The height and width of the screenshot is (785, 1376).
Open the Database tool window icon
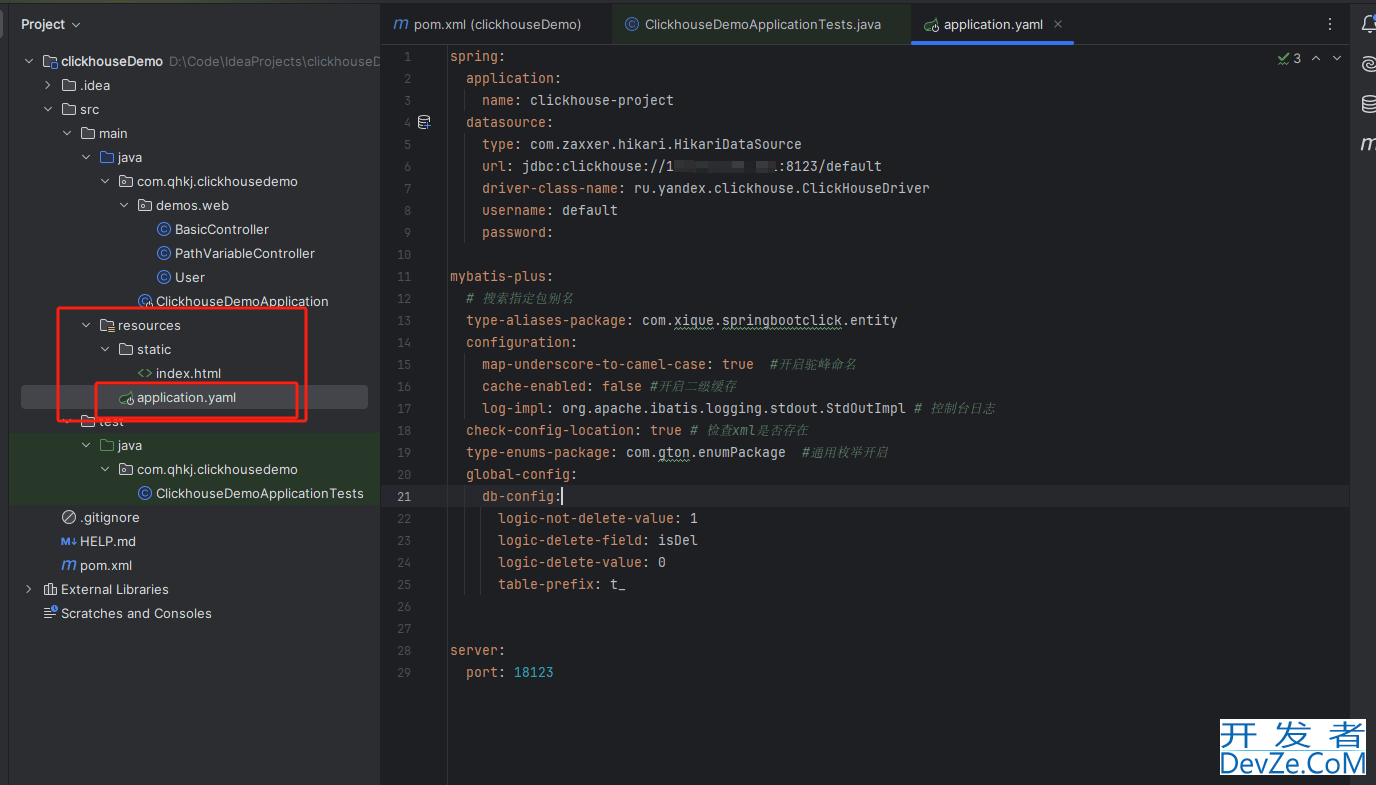coord(1368,104)
